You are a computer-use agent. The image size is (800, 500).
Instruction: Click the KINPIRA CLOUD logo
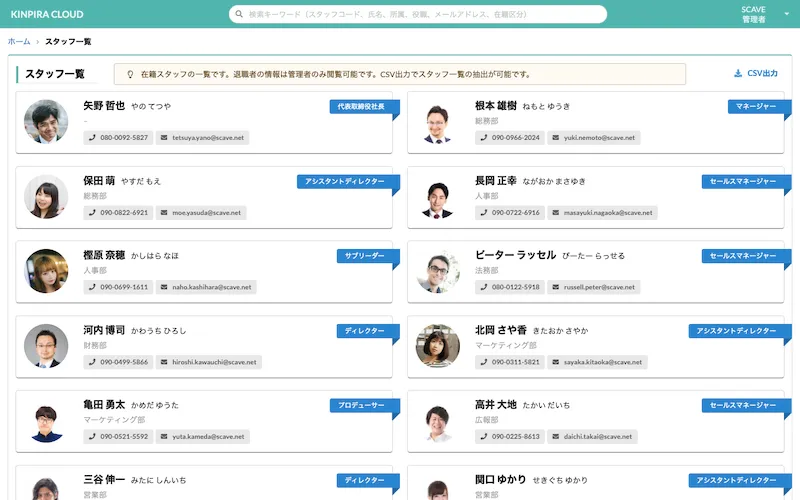(47, 14)
